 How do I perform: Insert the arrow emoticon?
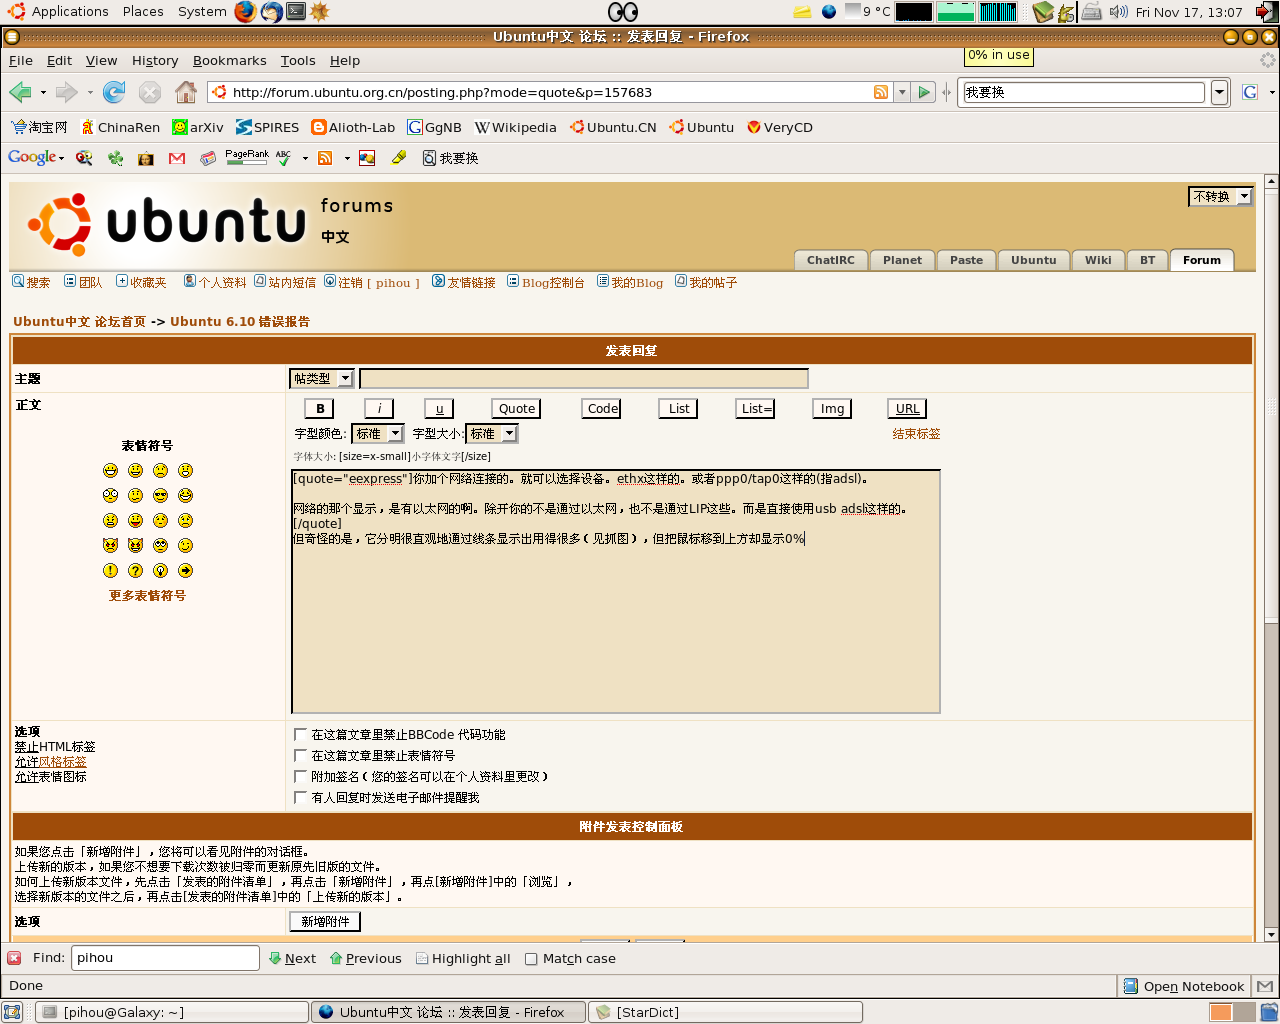pyautogui.click(x=185, y=570)
